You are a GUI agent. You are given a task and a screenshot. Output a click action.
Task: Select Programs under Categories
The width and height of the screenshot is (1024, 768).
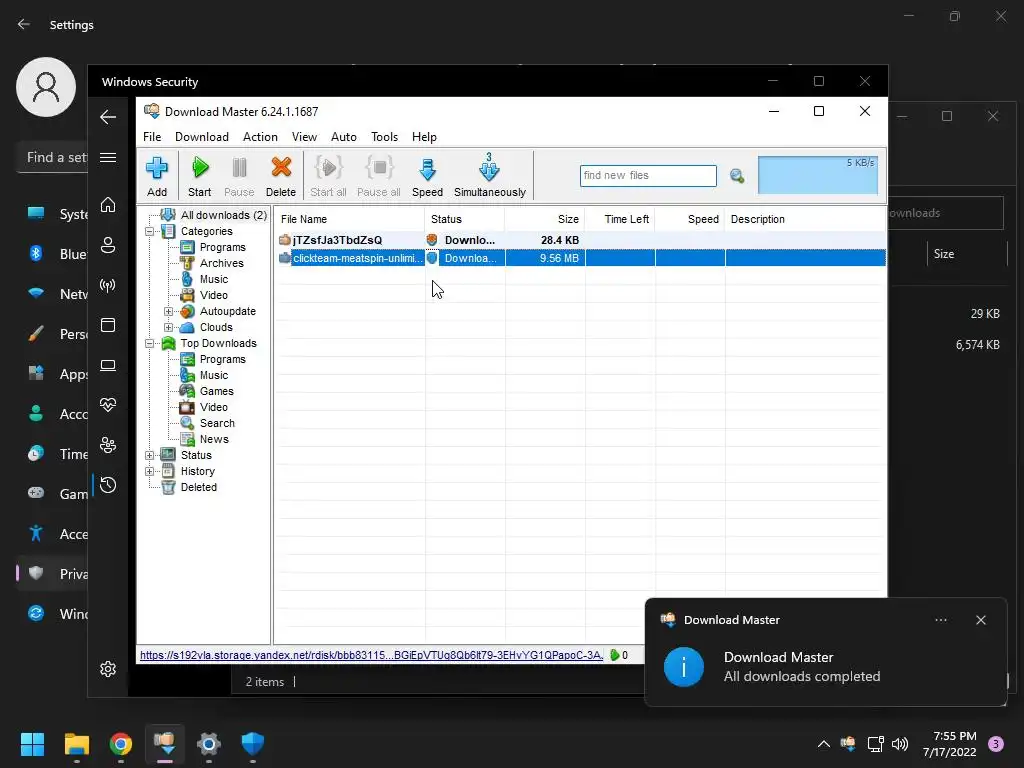coord(222,247)
